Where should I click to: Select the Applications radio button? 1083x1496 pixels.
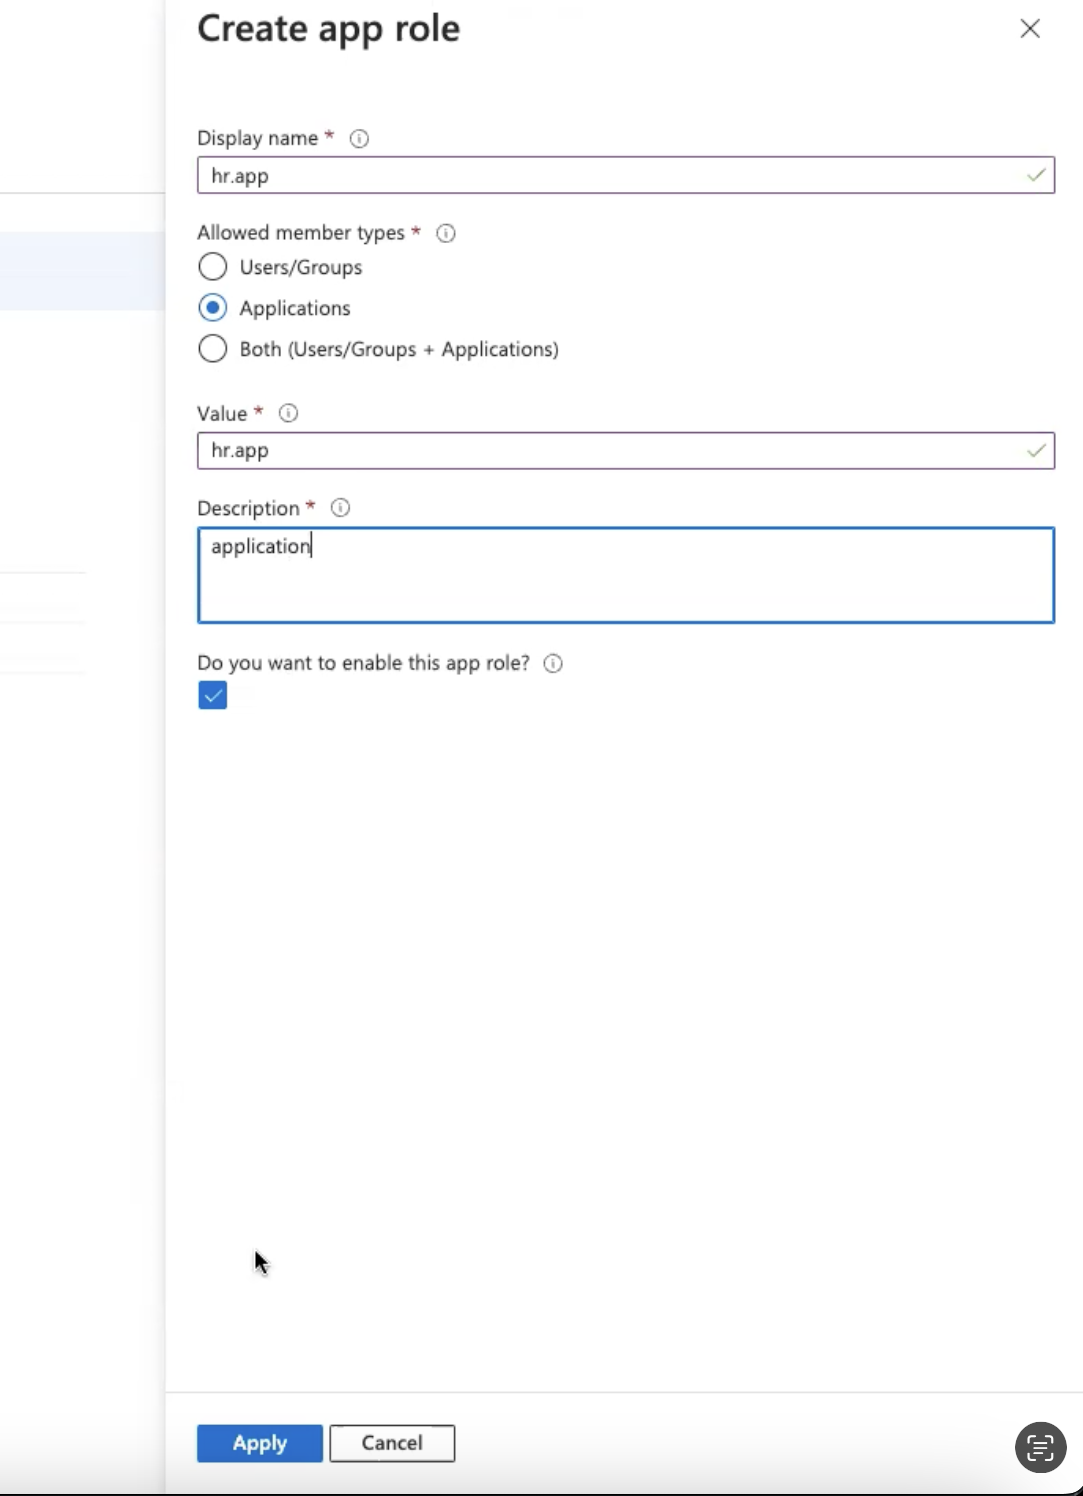pyautogui.click(x=212, y=307)
